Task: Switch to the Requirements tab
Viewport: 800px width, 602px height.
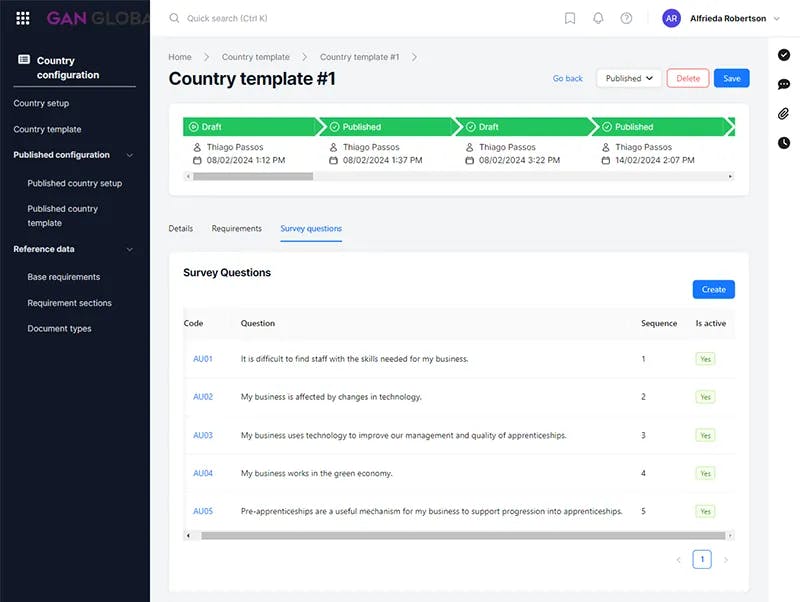Action: 236,229
